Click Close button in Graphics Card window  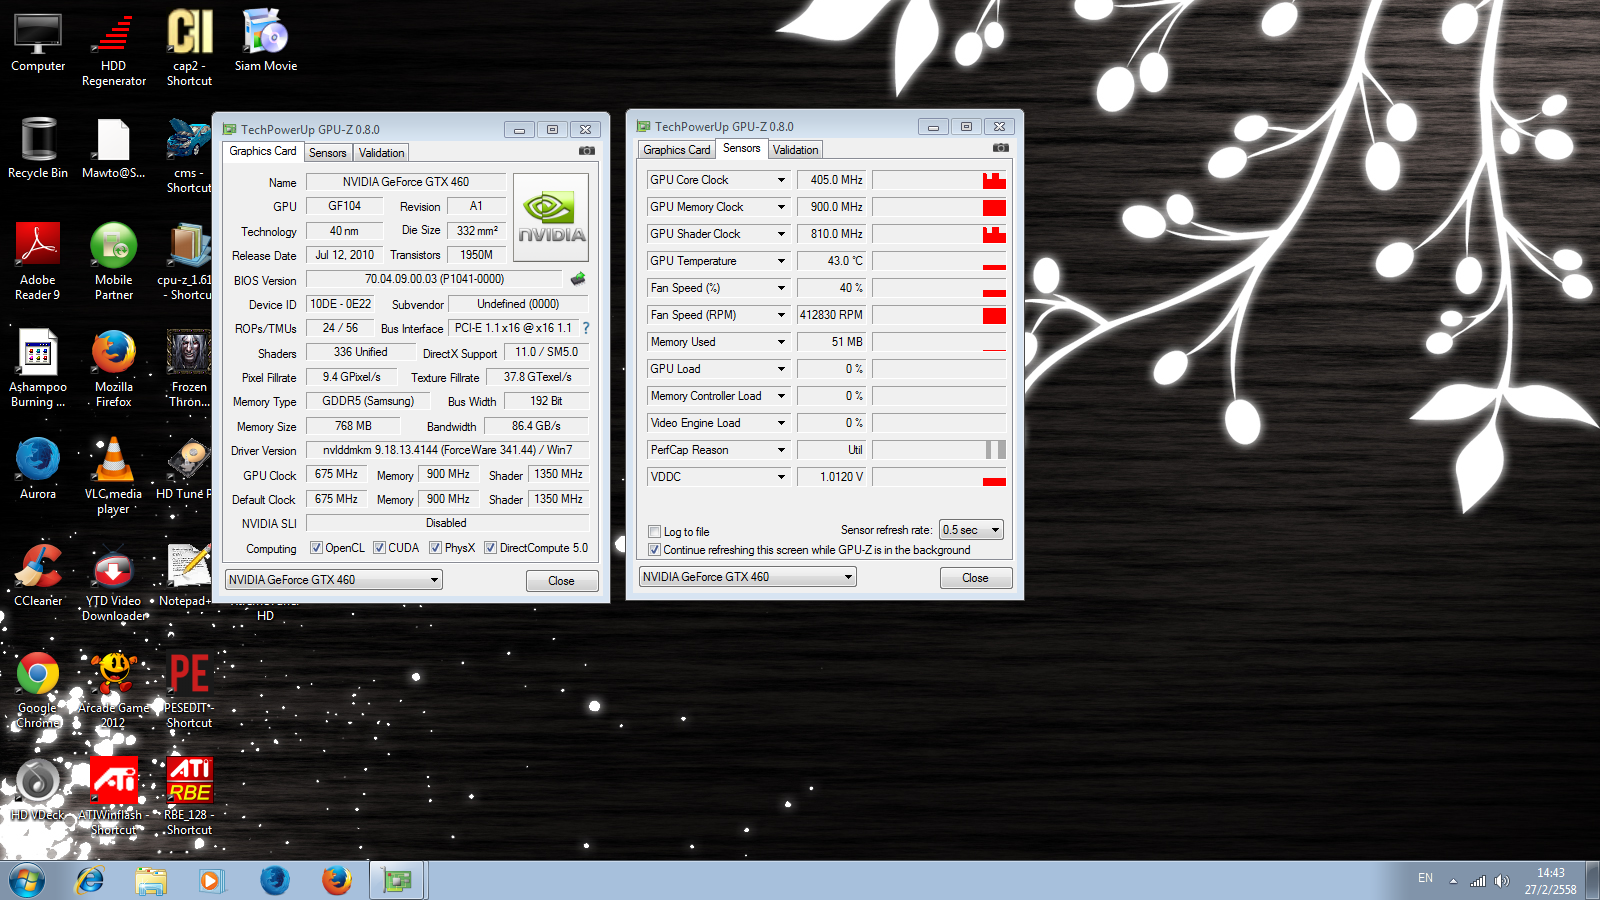[562, 581]
